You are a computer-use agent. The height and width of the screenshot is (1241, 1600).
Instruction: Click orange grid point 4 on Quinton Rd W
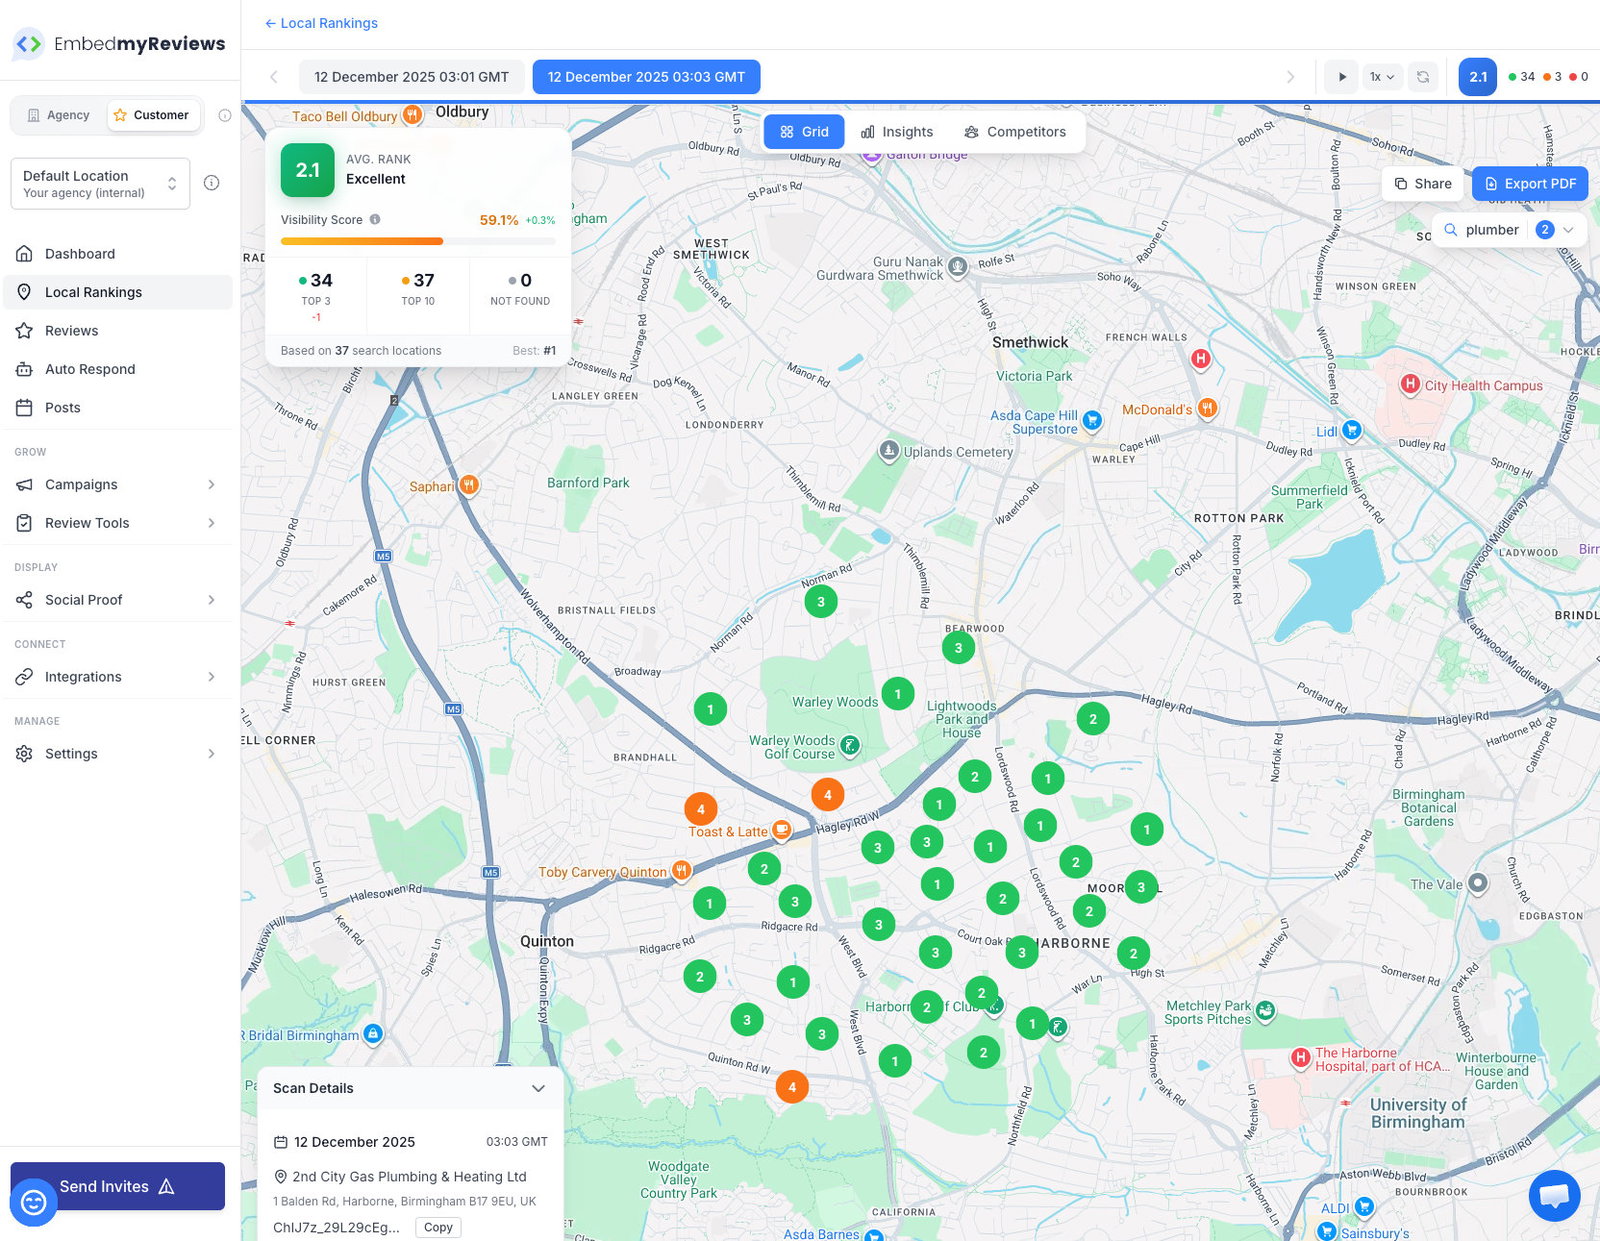point(792,1087)
